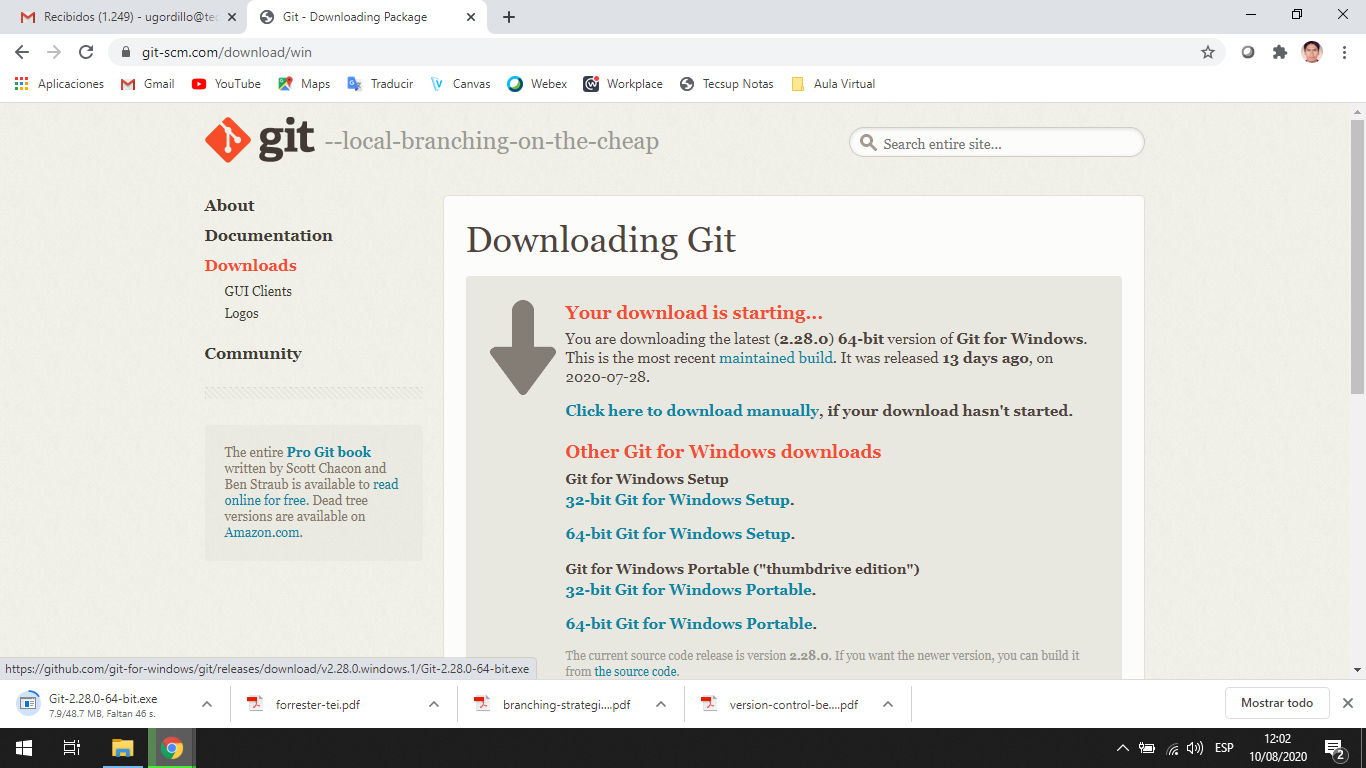Open the Logos page
Screen dimensions: 1366x768
pyautogui.click(x=241, y=313)
